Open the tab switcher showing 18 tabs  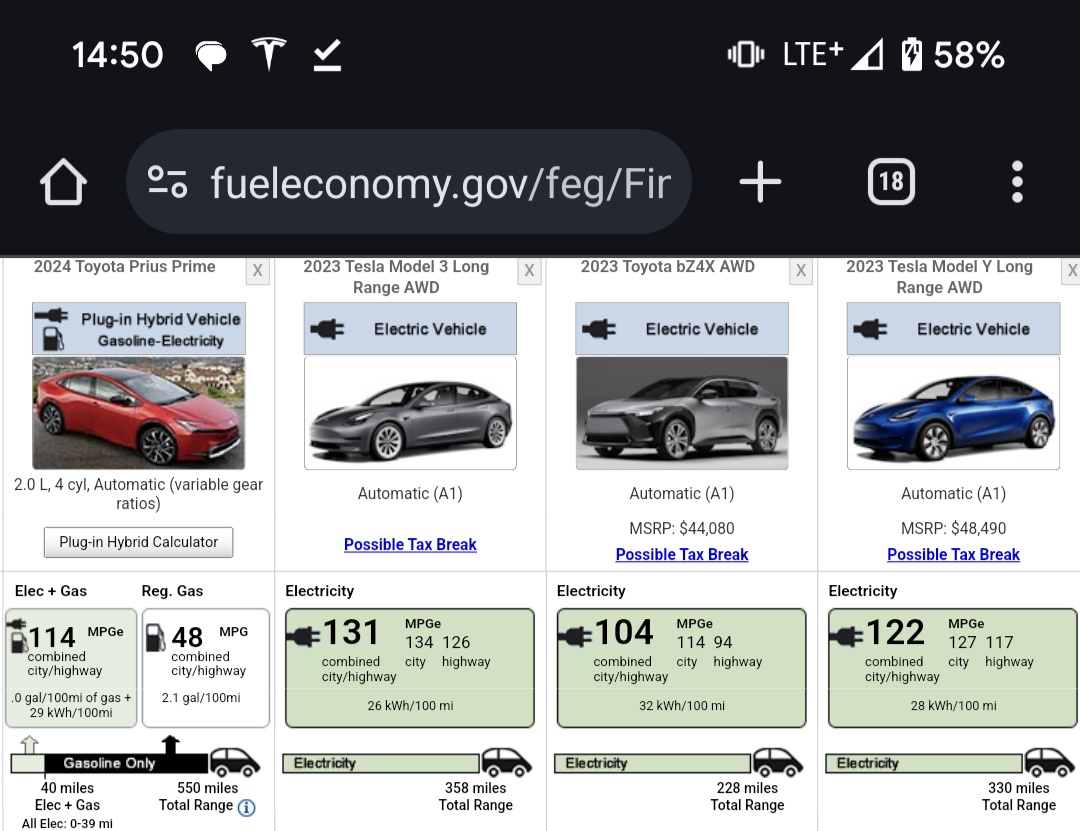[891, 182]
